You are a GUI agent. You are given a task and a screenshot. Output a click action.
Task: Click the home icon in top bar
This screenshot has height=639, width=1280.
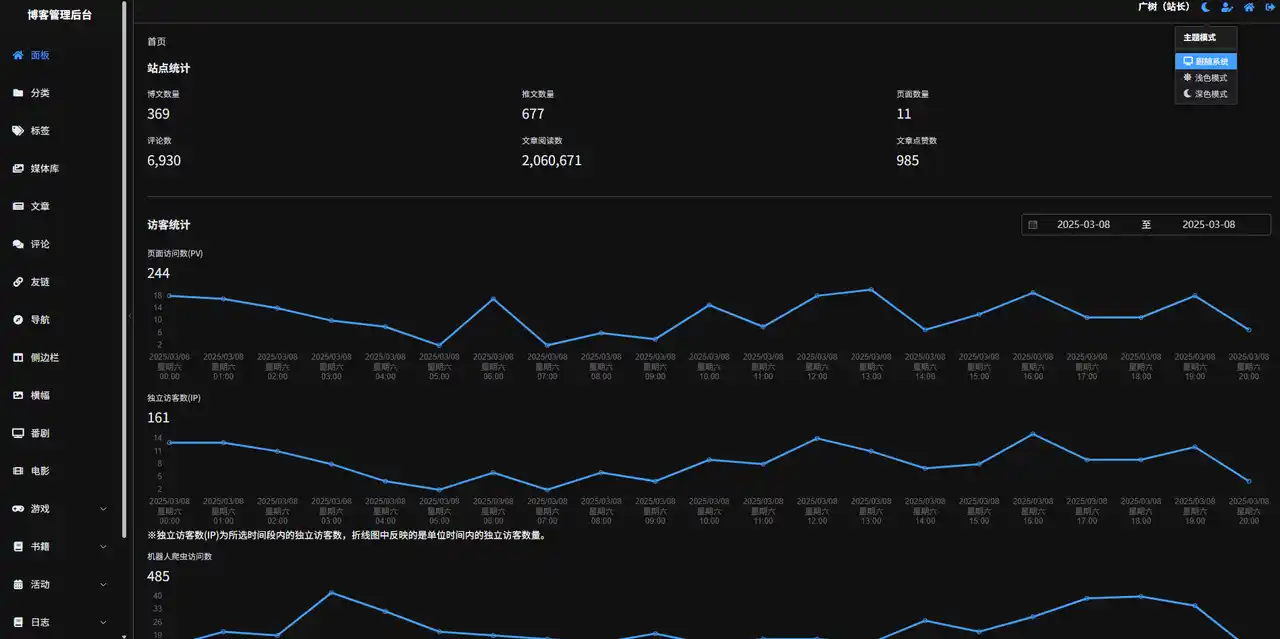click(x=1249, y=7)
